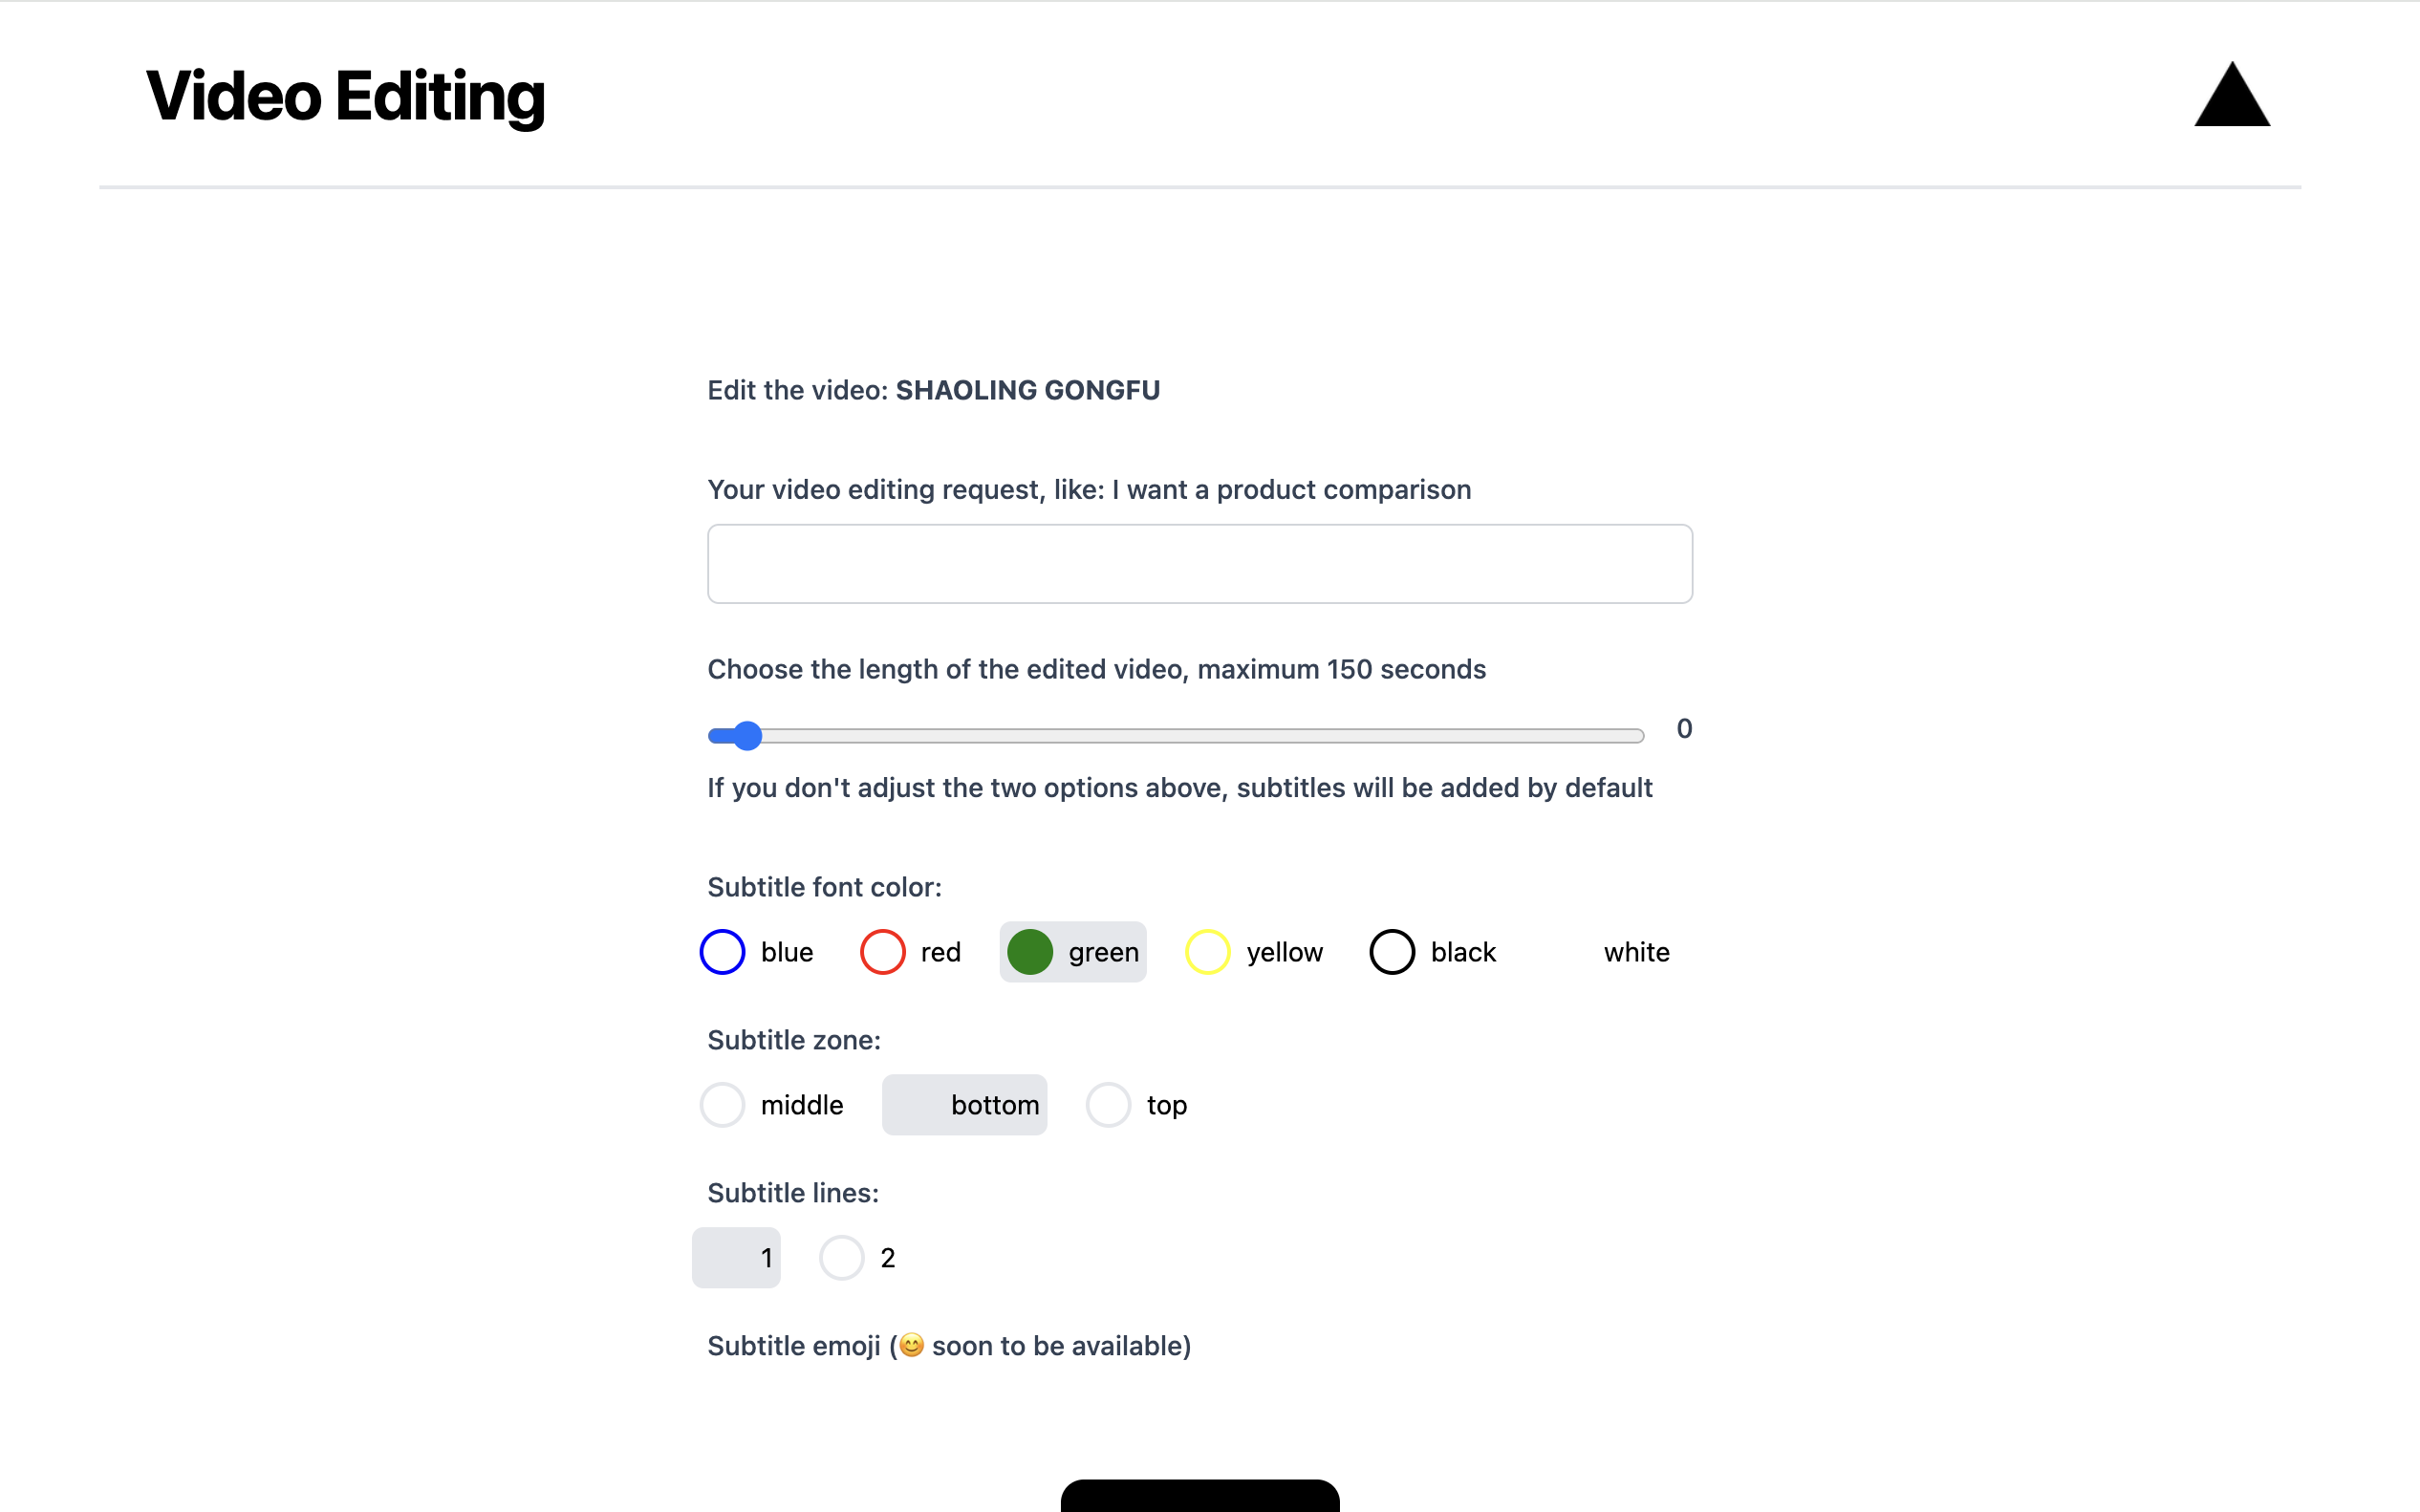Click the black triangle logo icon
This screenshot has width=2420, height=1512.
(2231, 97)
